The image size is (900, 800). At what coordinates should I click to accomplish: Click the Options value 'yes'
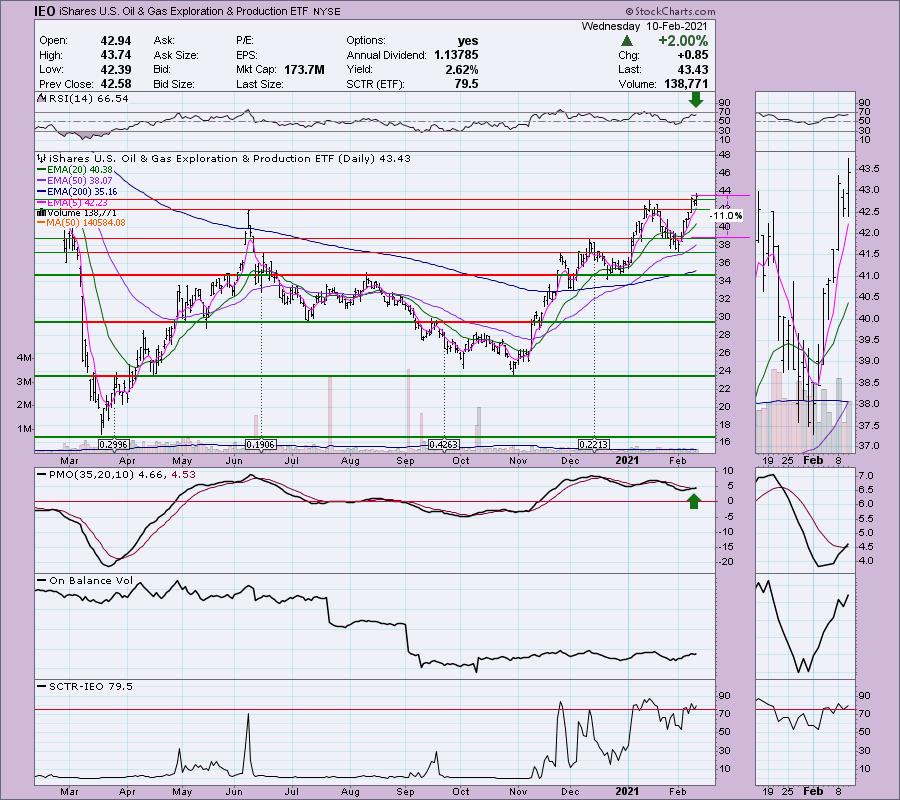click(x=468, y=41)
